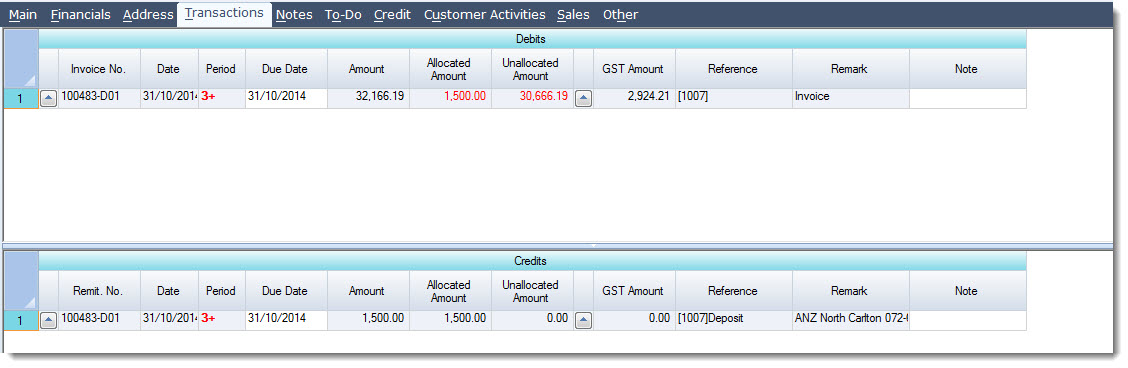Click the Credits period value 3+

point(222,321)
